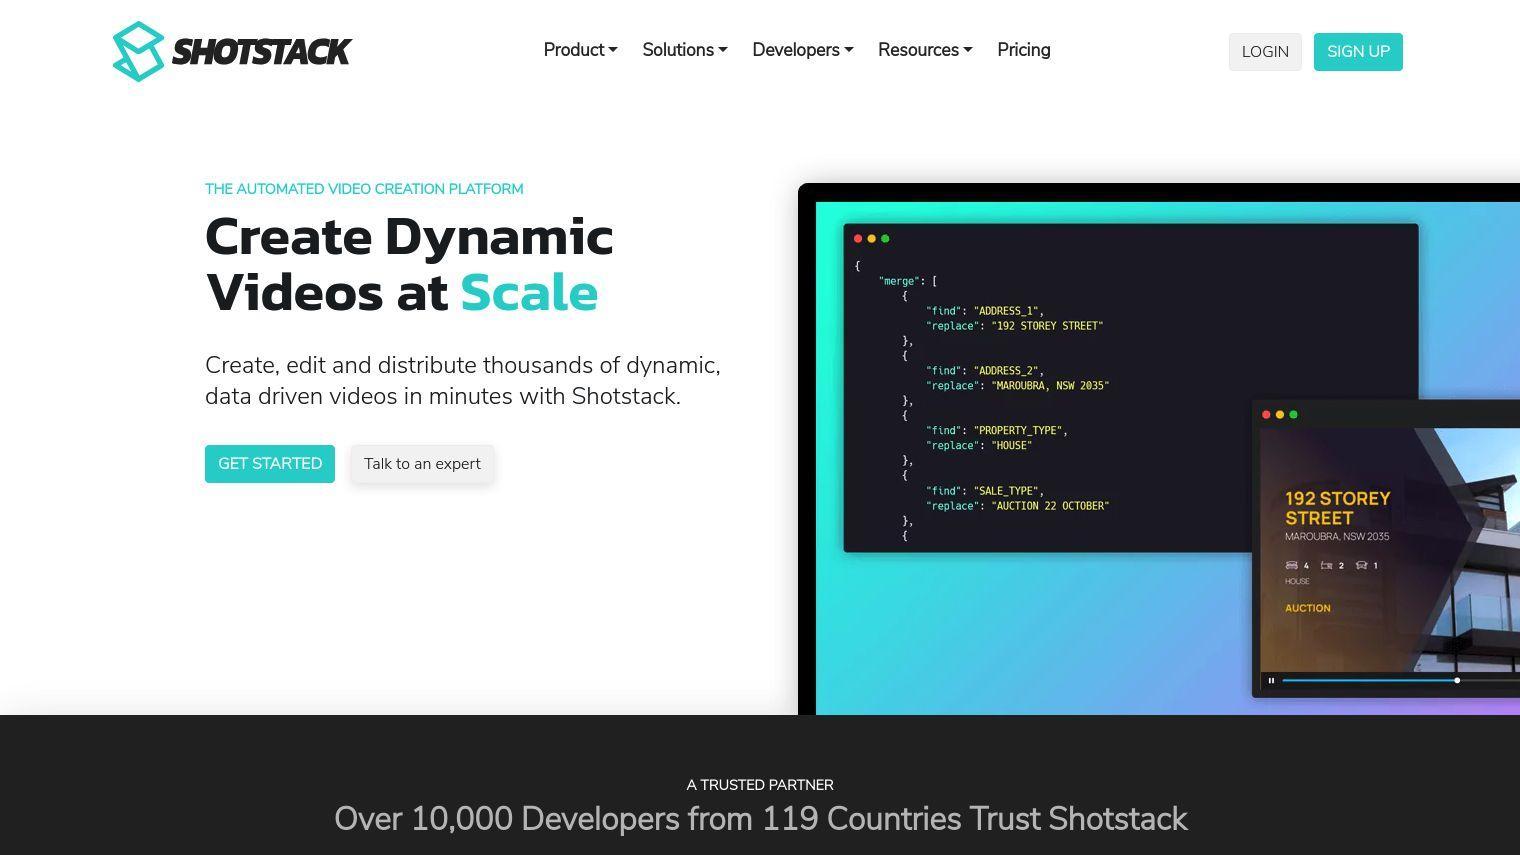Click the video preview progress bar
Image resolution: width=1520 pixels, height=855 pixels.
click(1400, 681)
